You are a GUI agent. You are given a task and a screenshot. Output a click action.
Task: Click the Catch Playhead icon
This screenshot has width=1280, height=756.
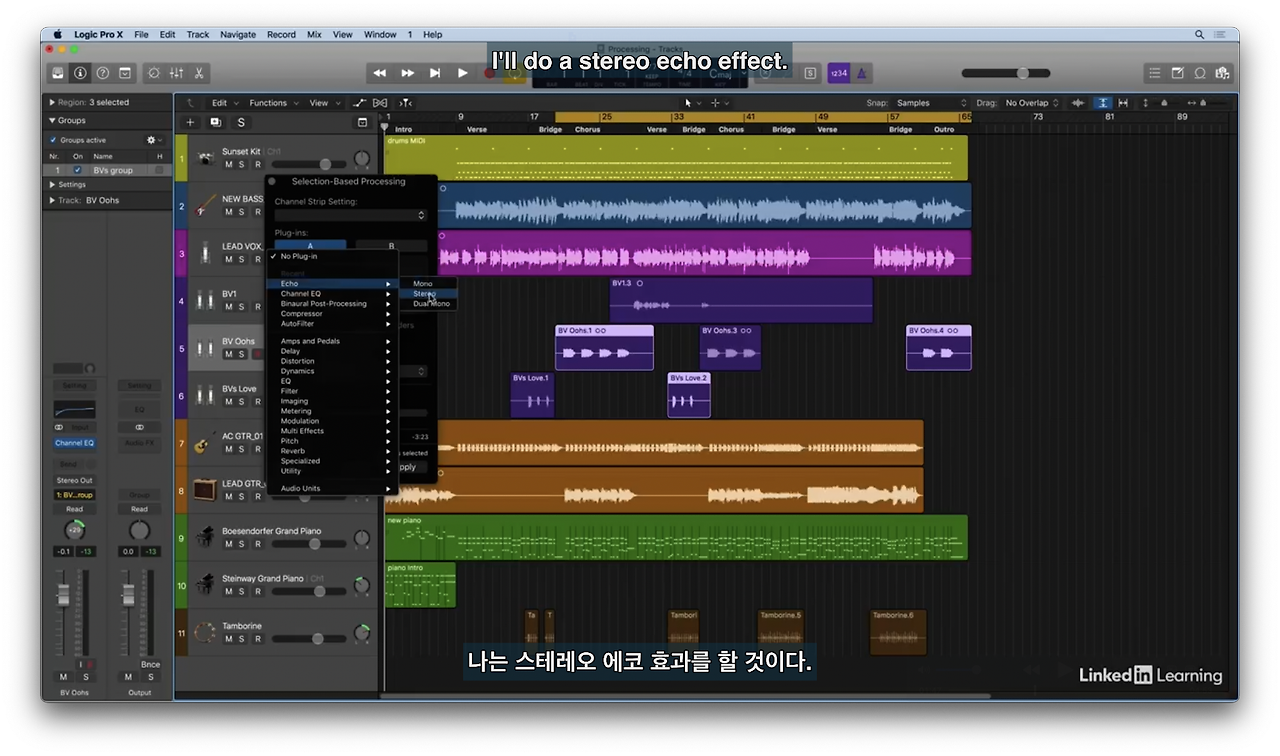tap(405, 103)
